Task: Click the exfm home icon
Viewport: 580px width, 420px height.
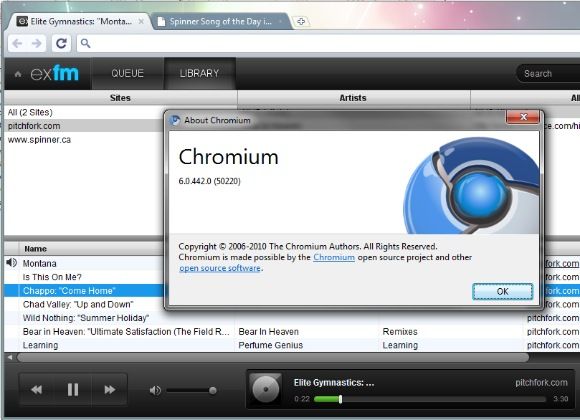Action: point(18,74)
